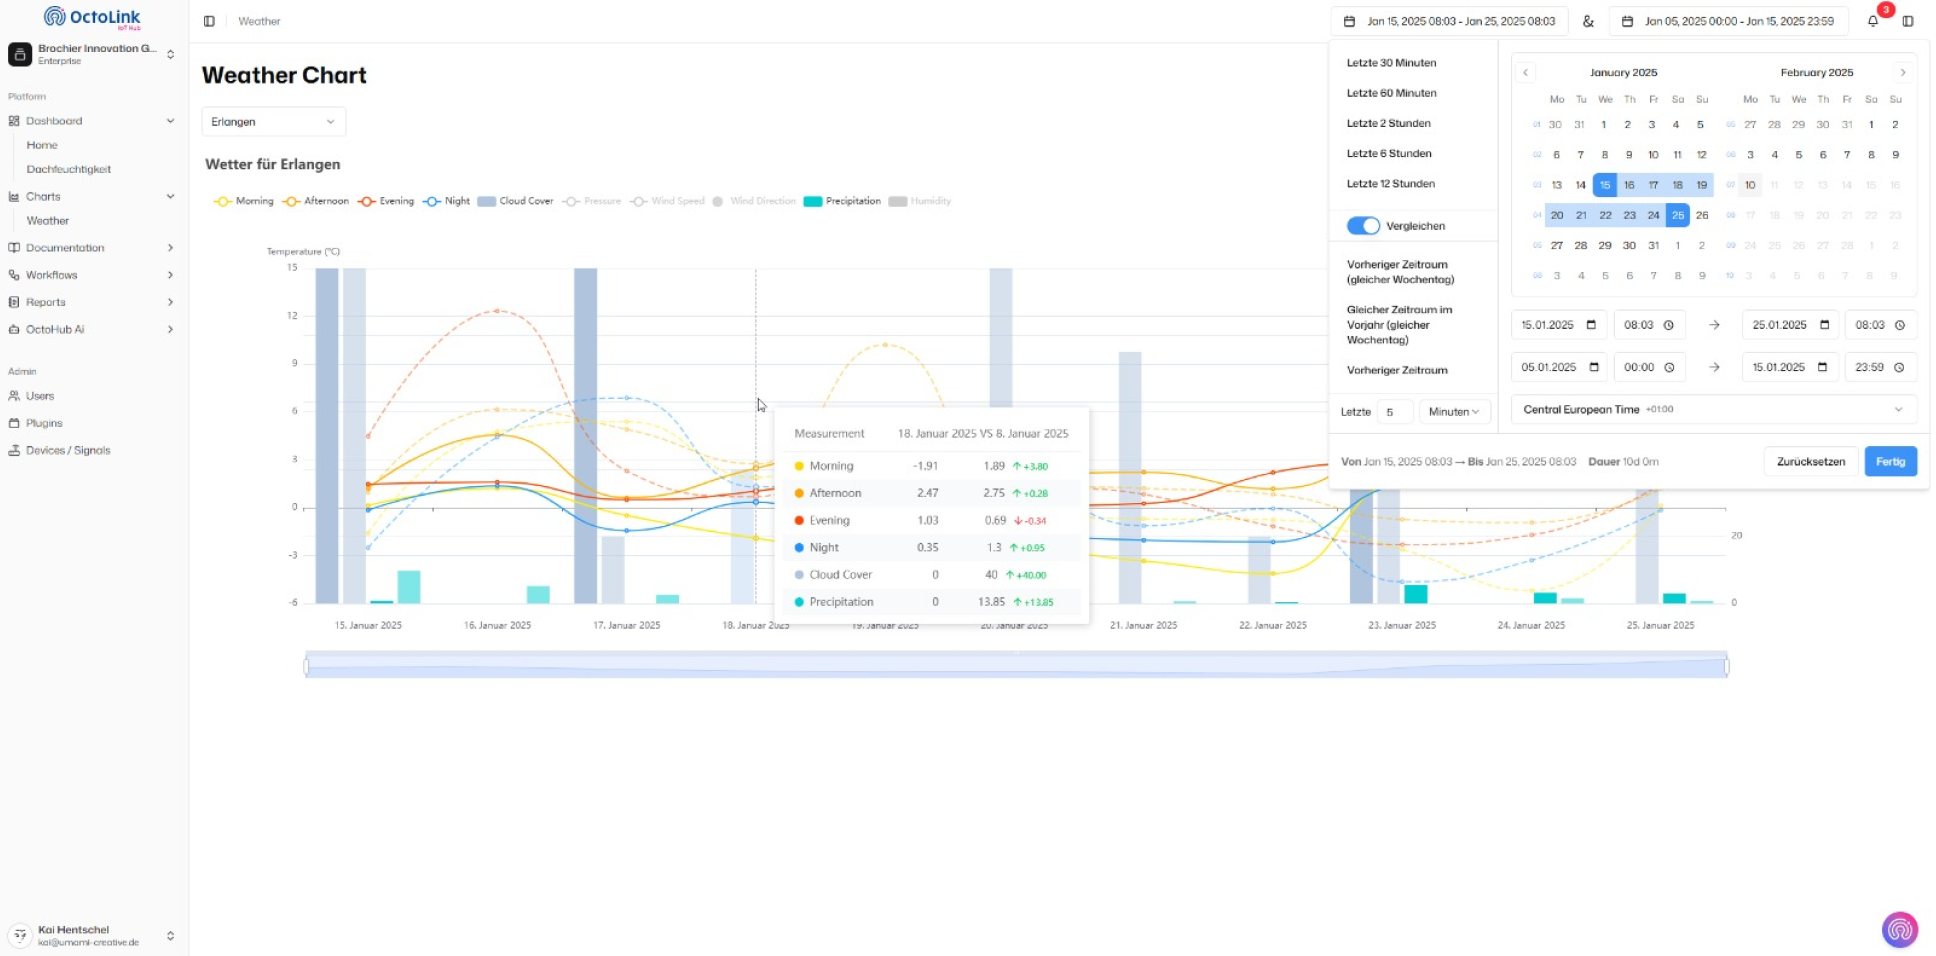Open Devices / Signals page

68,450
